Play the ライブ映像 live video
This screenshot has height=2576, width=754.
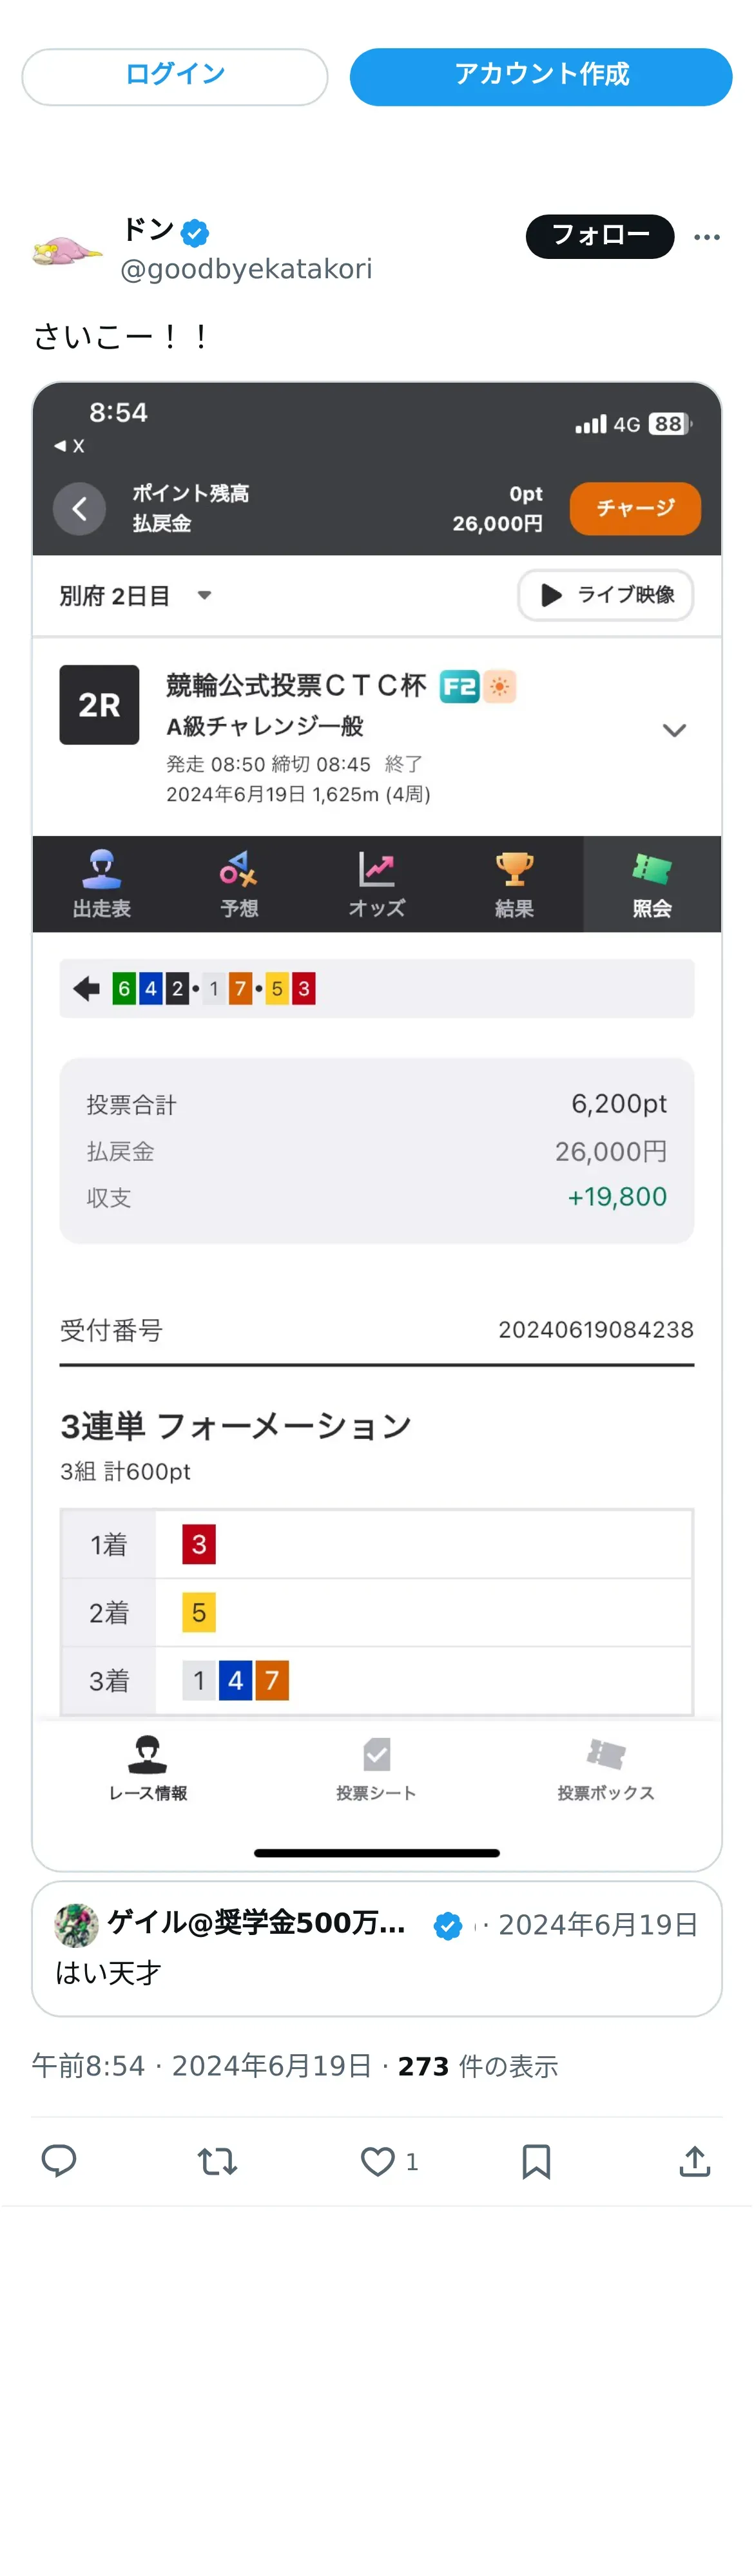coord(606,595)
